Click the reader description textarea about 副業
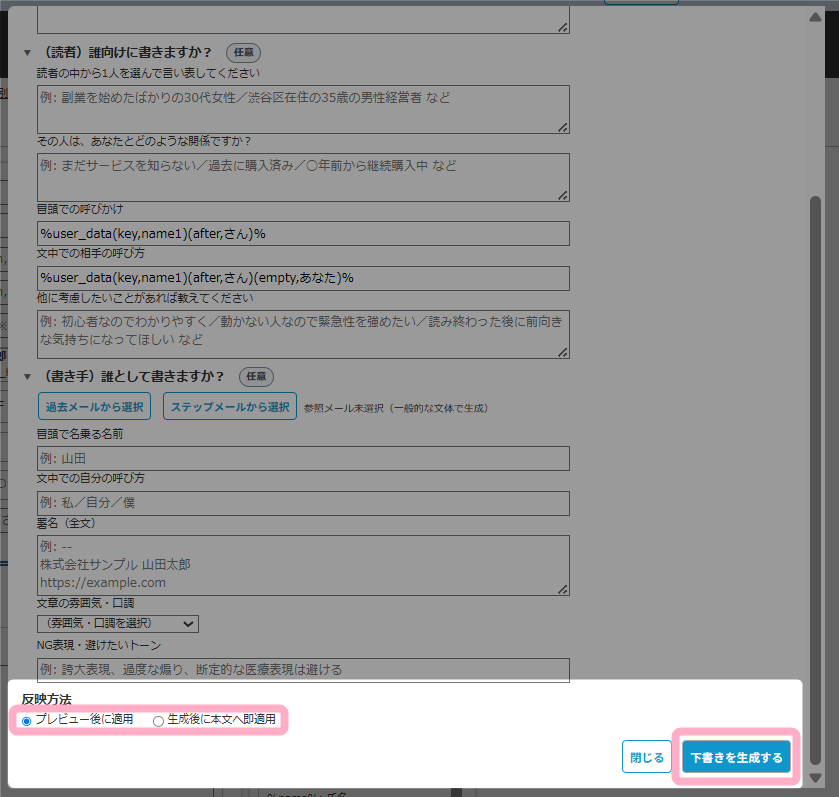This screenshot has width=839, height=797. (x=302, y=109)
